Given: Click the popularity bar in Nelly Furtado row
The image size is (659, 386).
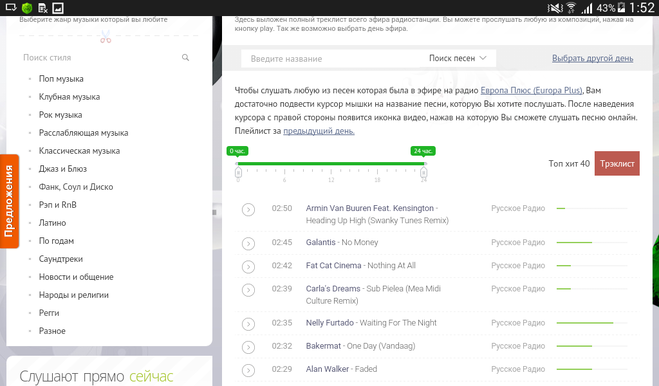Looking at the screenshot, I should pos(592,323).
